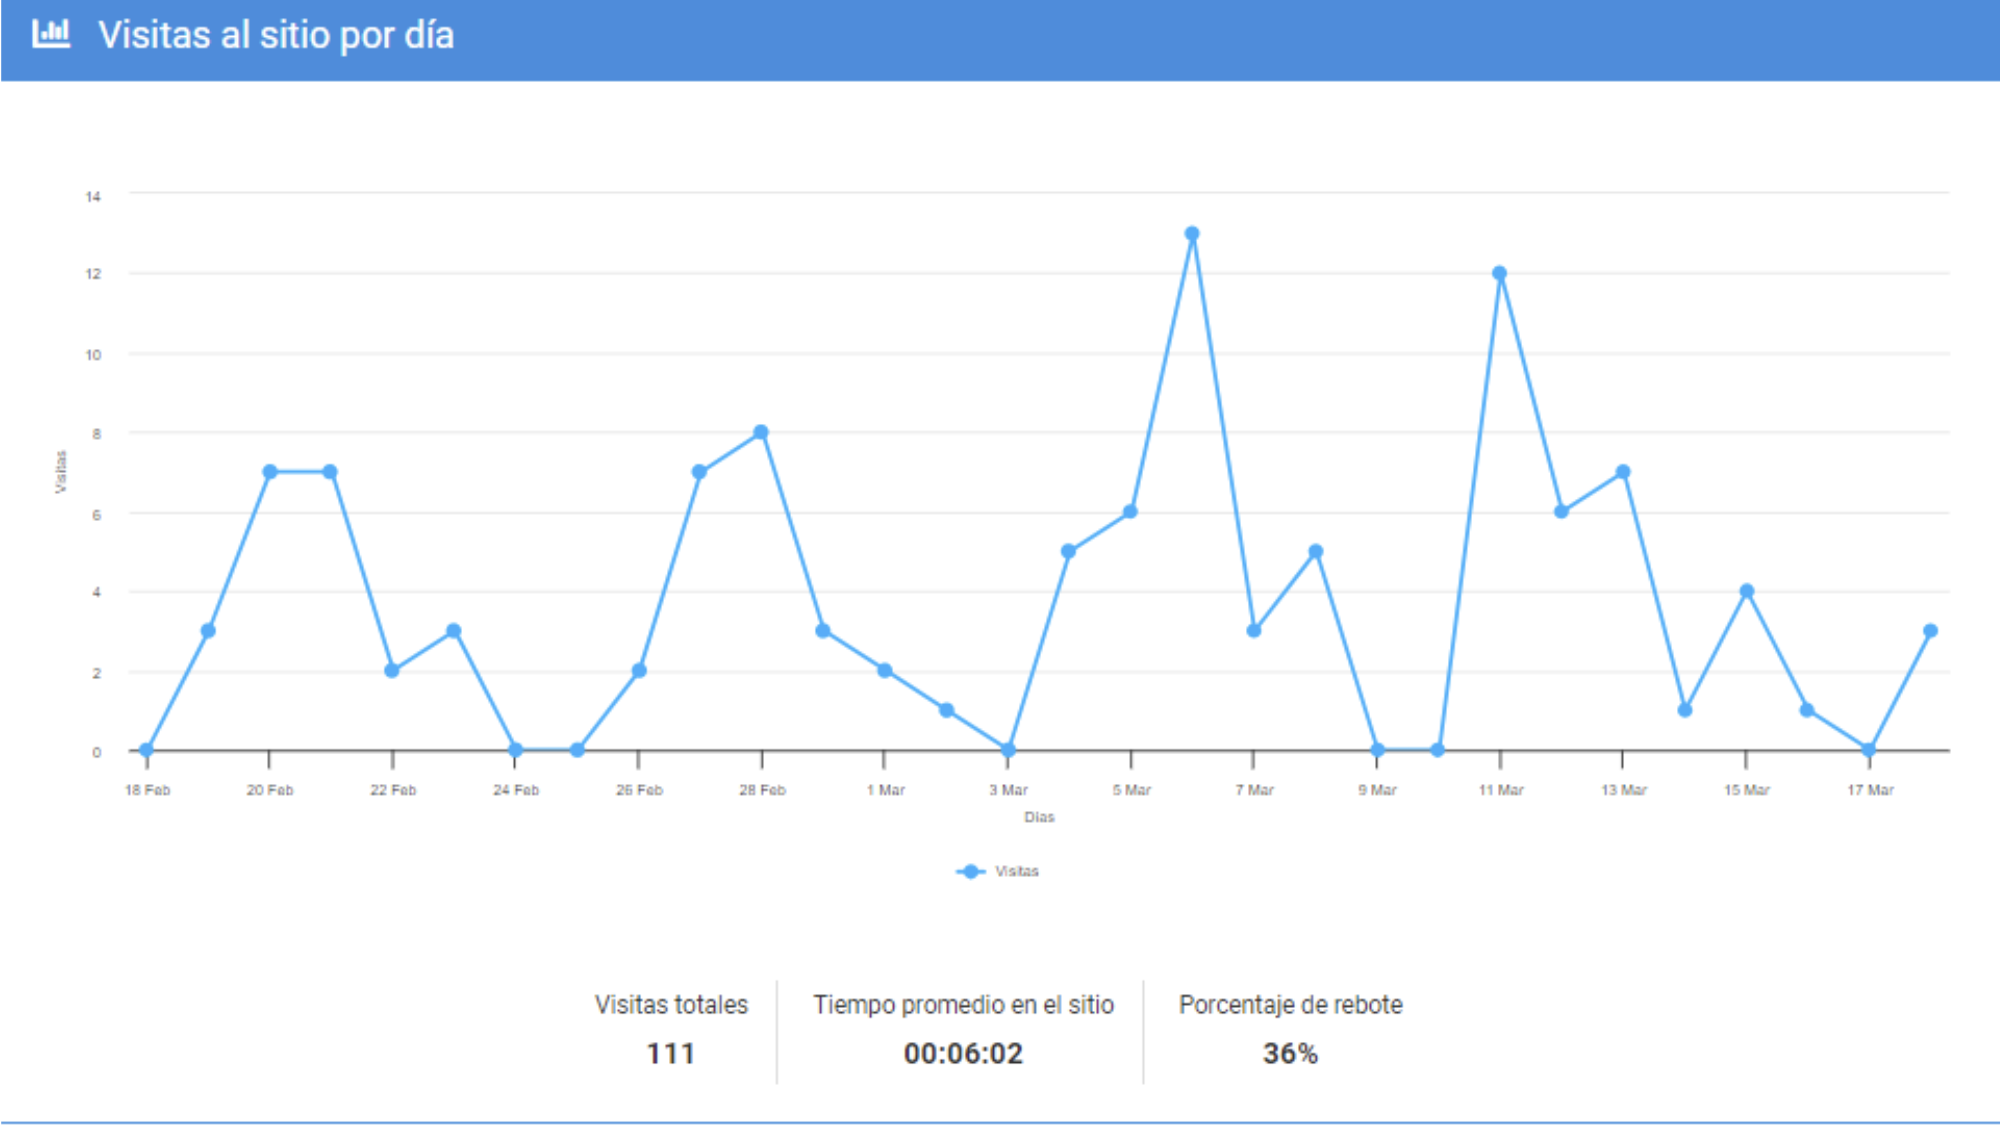
Task: Click the Visitas totales value 111
Action: tap(670, 1053)
